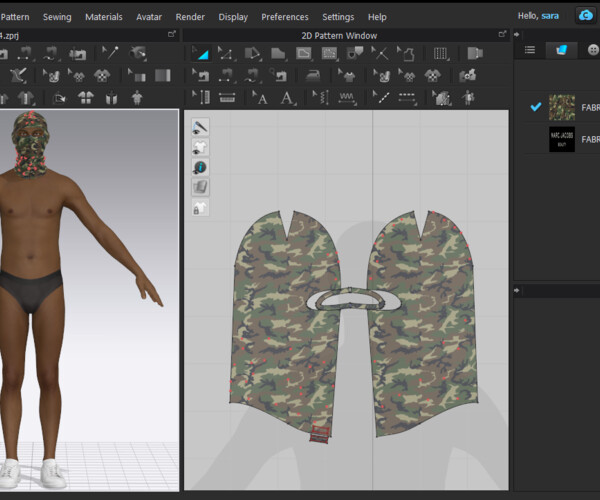600x500 pixels.
Task: Open the Avatar menu
Action: pyautogui.click(x=149, y=17)
